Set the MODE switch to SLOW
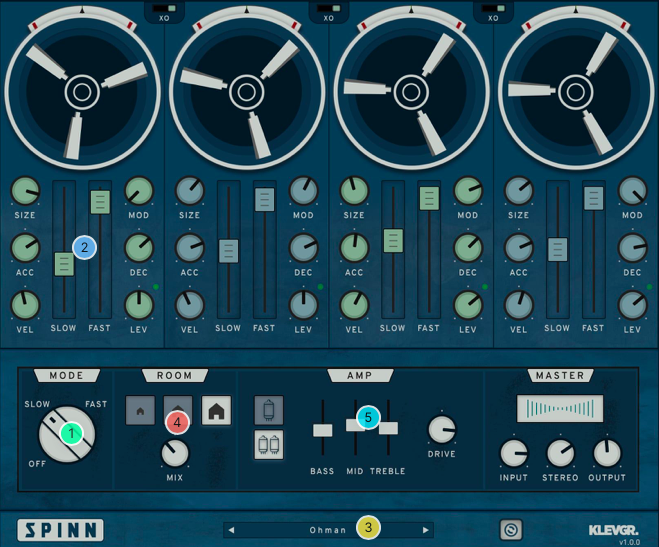 (x=37, y=404)
